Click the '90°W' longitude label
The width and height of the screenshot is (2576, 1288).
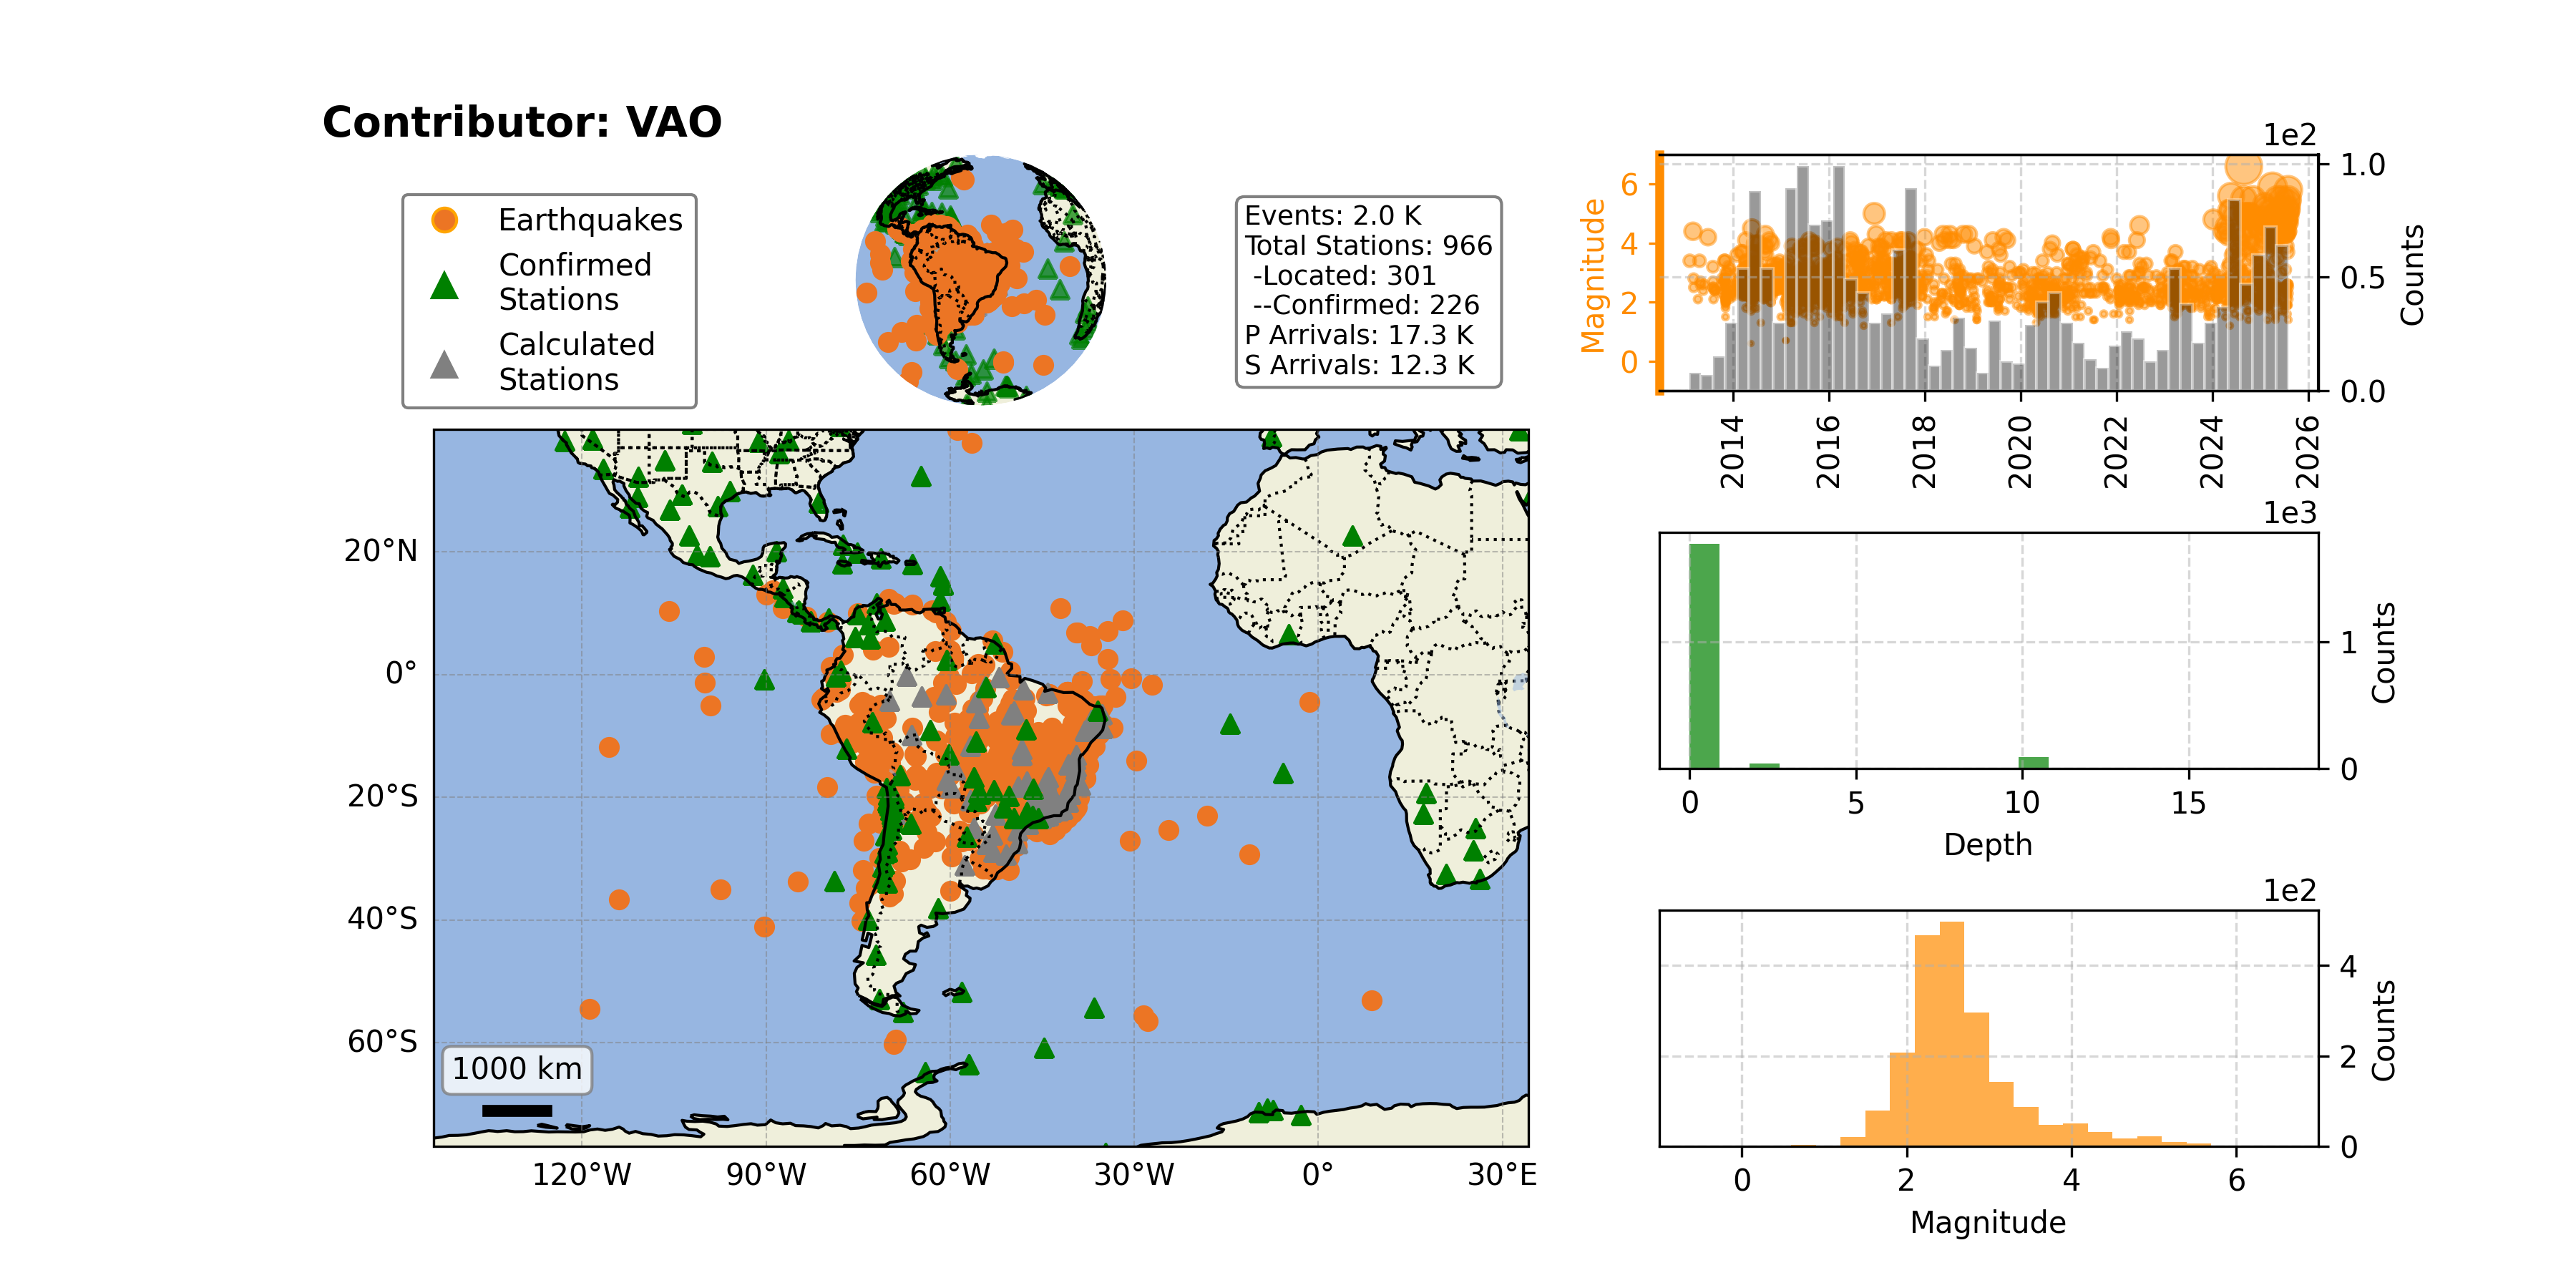tap(766, 1175)
